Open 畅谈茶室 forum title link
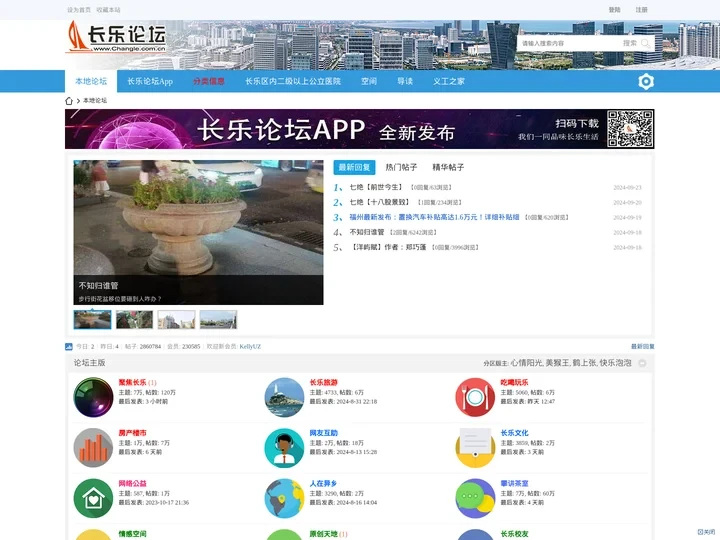The image size is (720, 540). pyautogui.click(x=514, y=484)
